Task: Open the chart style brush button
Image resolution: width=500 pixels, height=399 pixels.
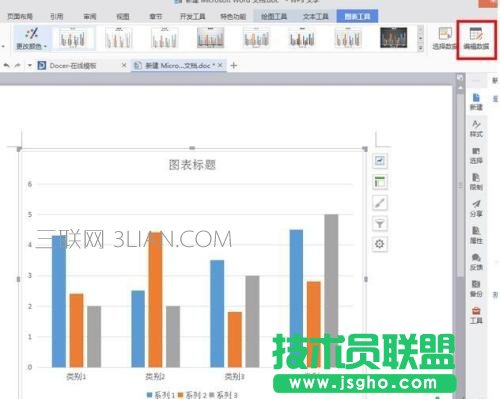Action: click(379, 203)
